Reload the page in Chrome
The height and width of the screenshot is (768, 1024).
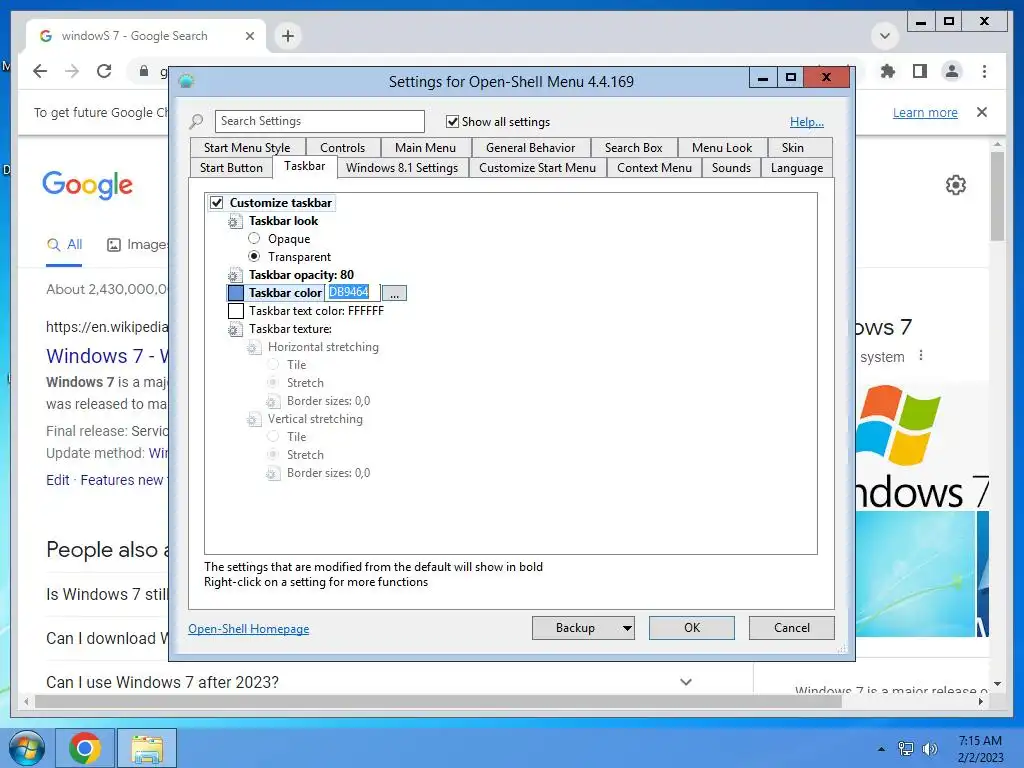(x=104, y=71)
